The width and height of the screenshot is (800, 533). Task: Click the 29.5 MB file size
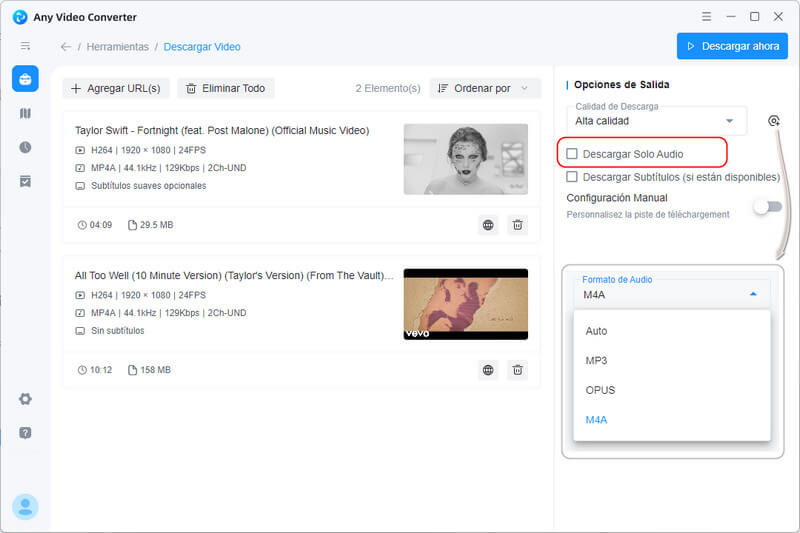(x=157, y=225)
